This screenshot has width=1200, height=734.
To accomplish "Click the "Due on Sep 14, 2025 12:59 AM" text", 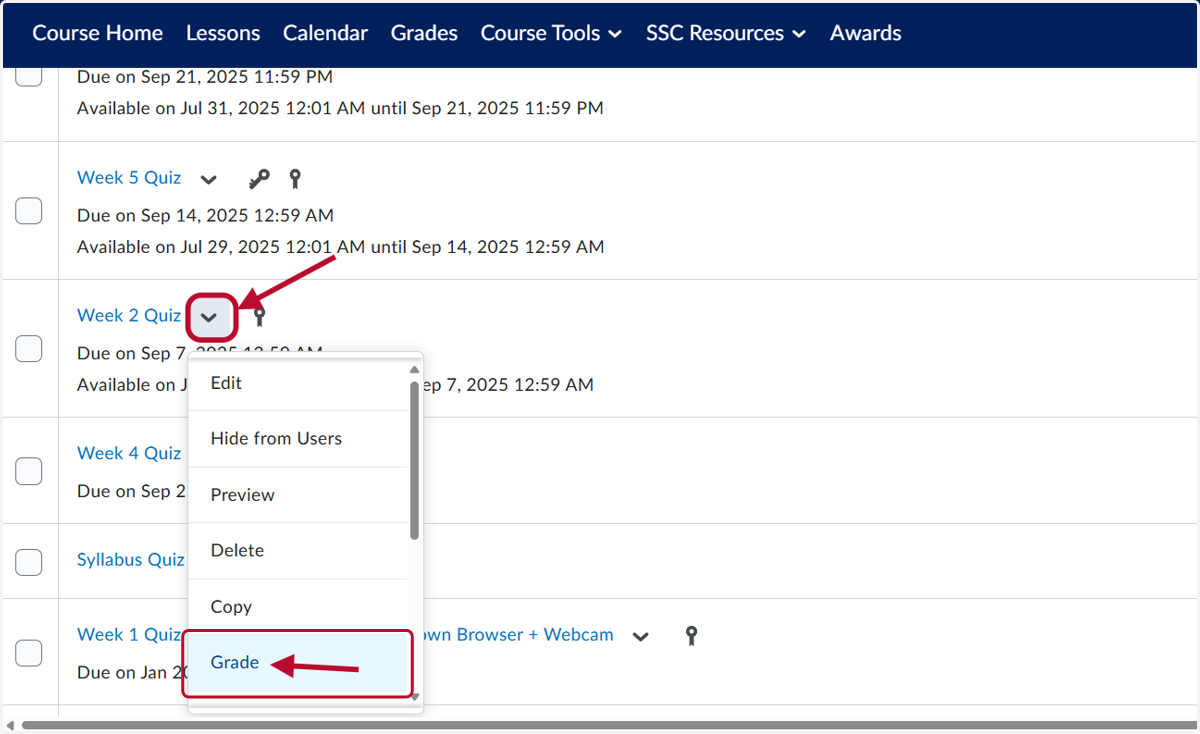I will click(205, 216).
